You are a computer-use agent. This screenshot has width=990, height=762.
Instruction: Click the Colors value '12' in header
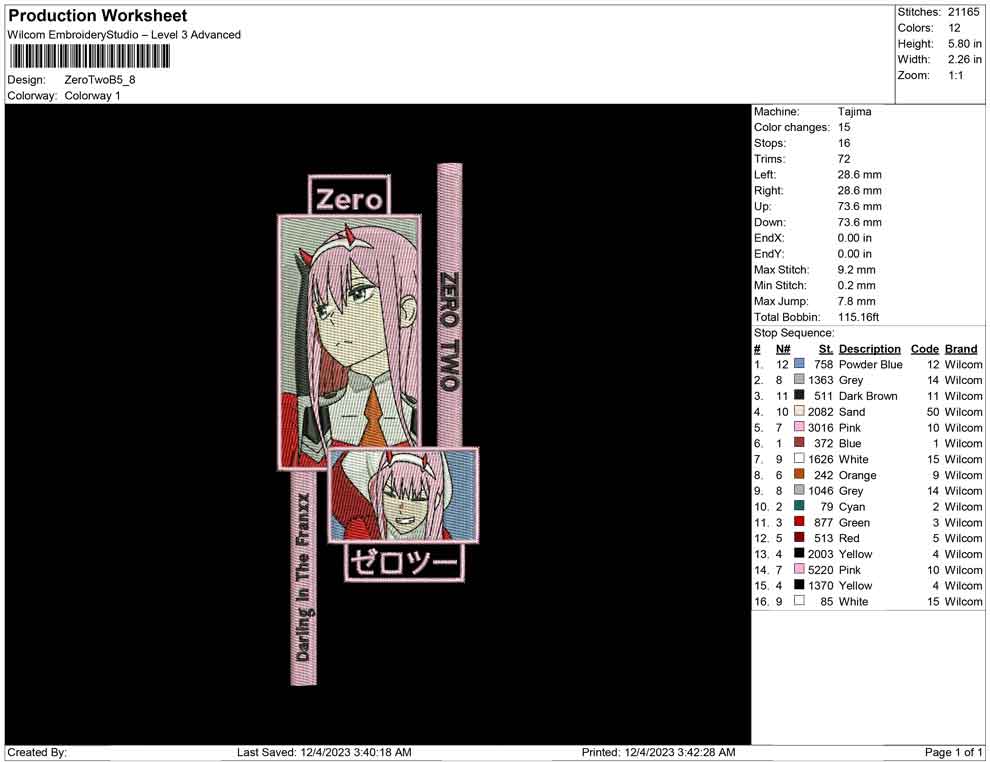(954, 28)
